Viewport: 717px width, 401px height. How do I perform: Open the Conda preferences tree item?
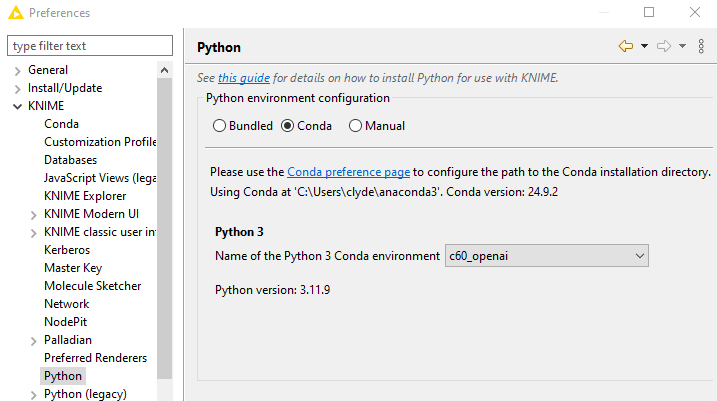(x=61, y=124)
